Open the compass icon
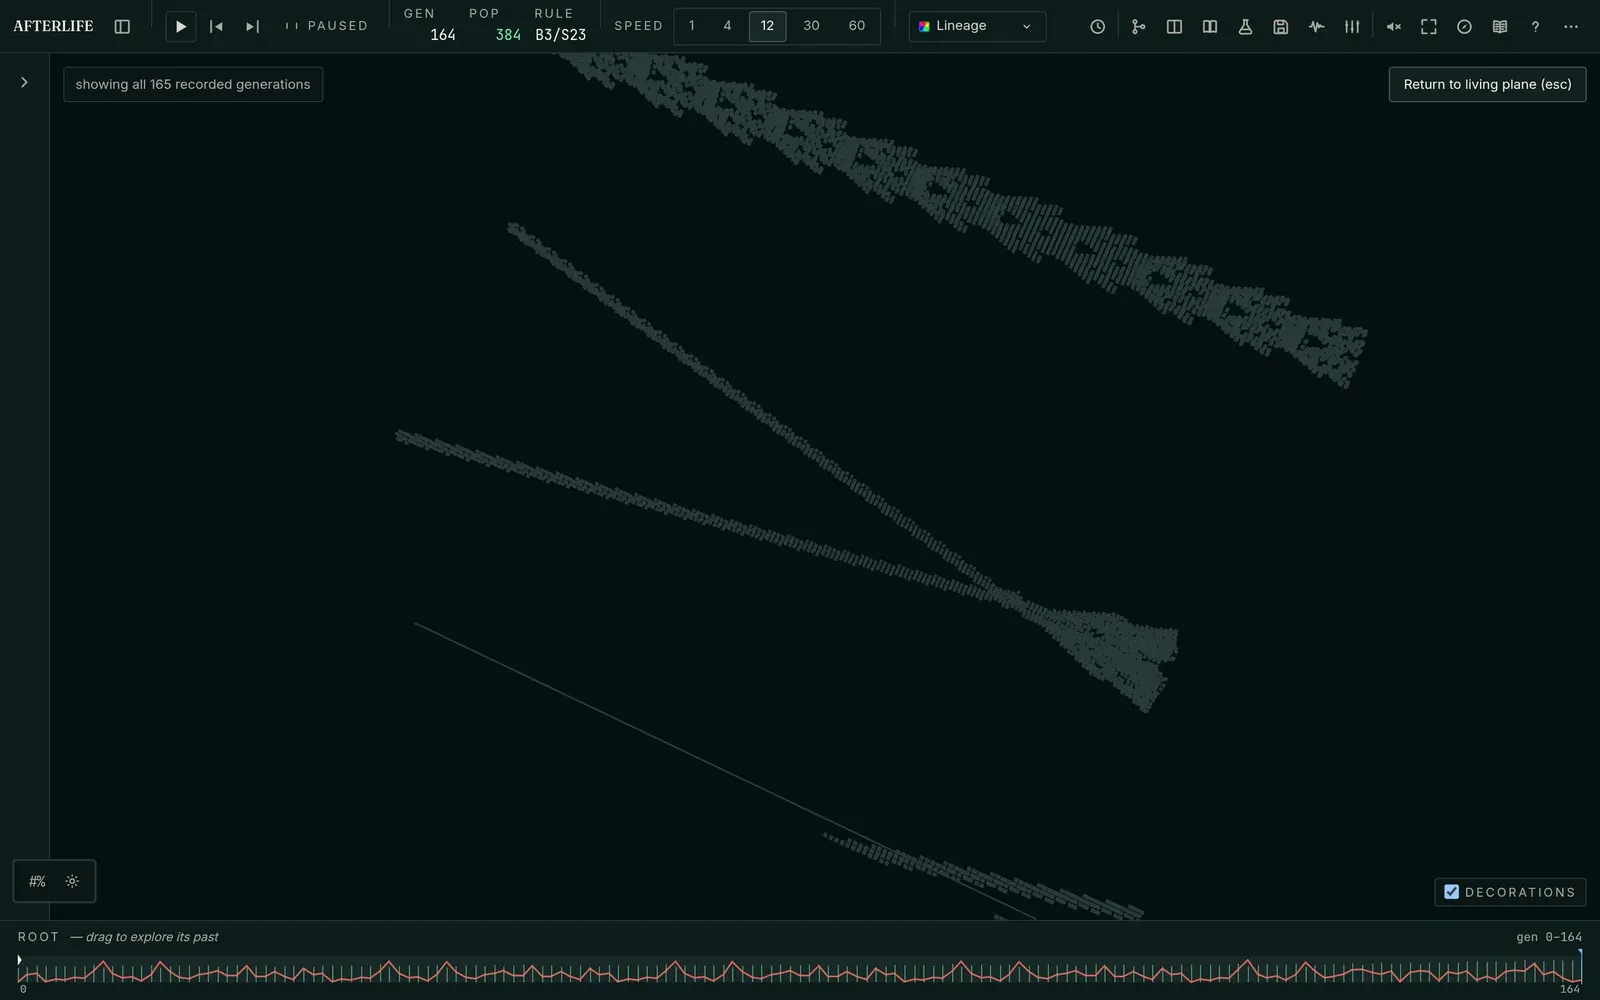This screenshot has width=1600, height=1000. tap(1464, 27)
